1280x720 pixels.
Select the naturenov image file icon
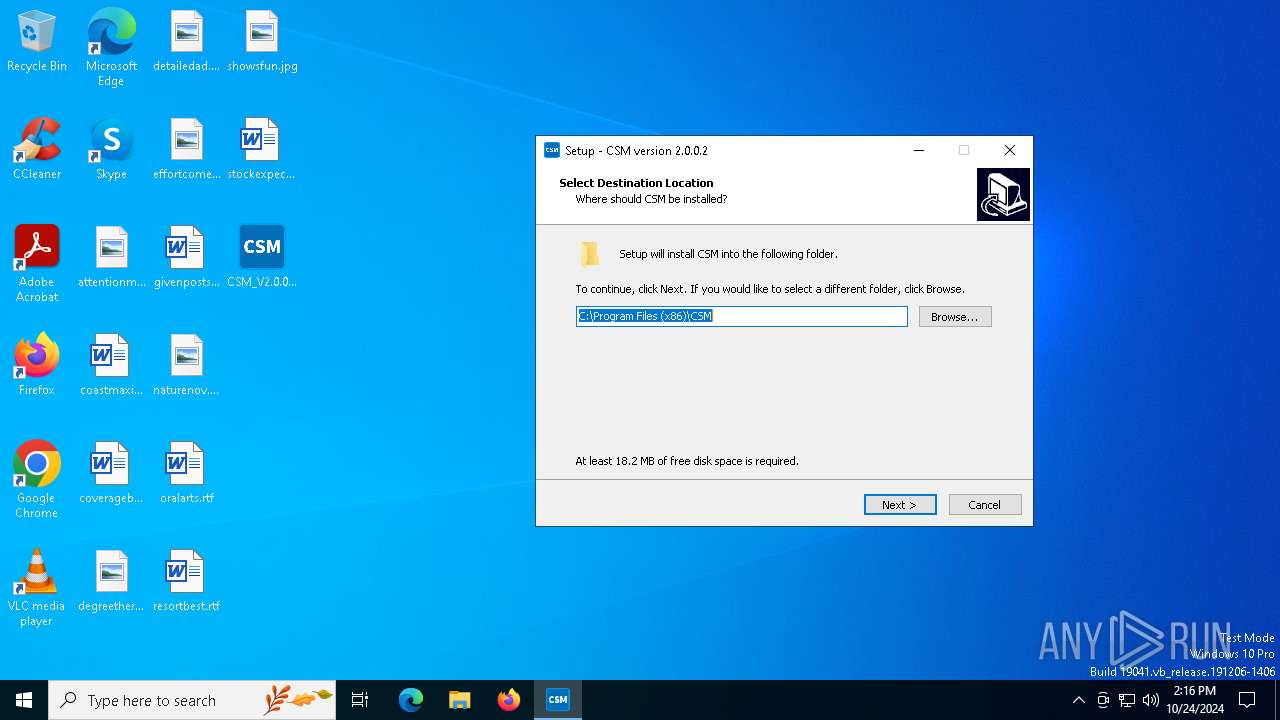click(x=186, y=366)
